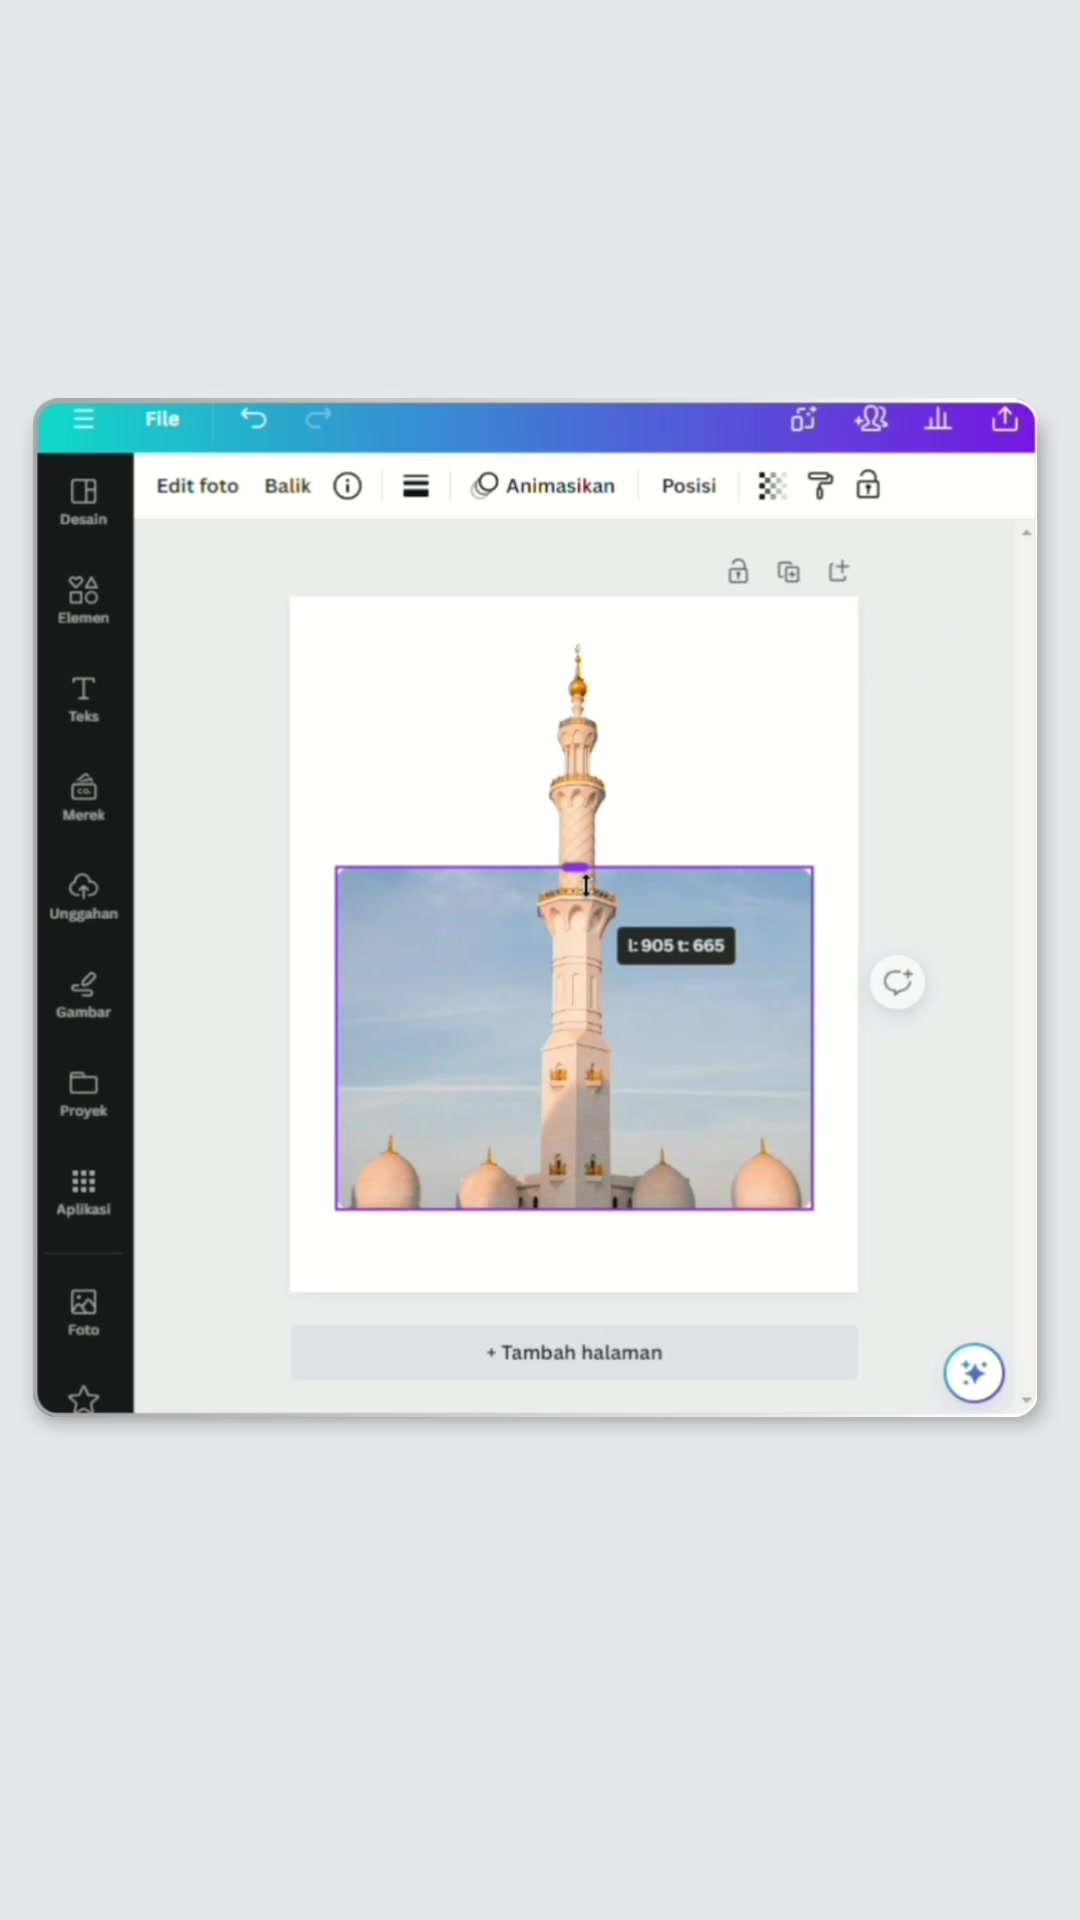Copy style with paint roller icon
1080x1920 pixels.
pos(820,486)
